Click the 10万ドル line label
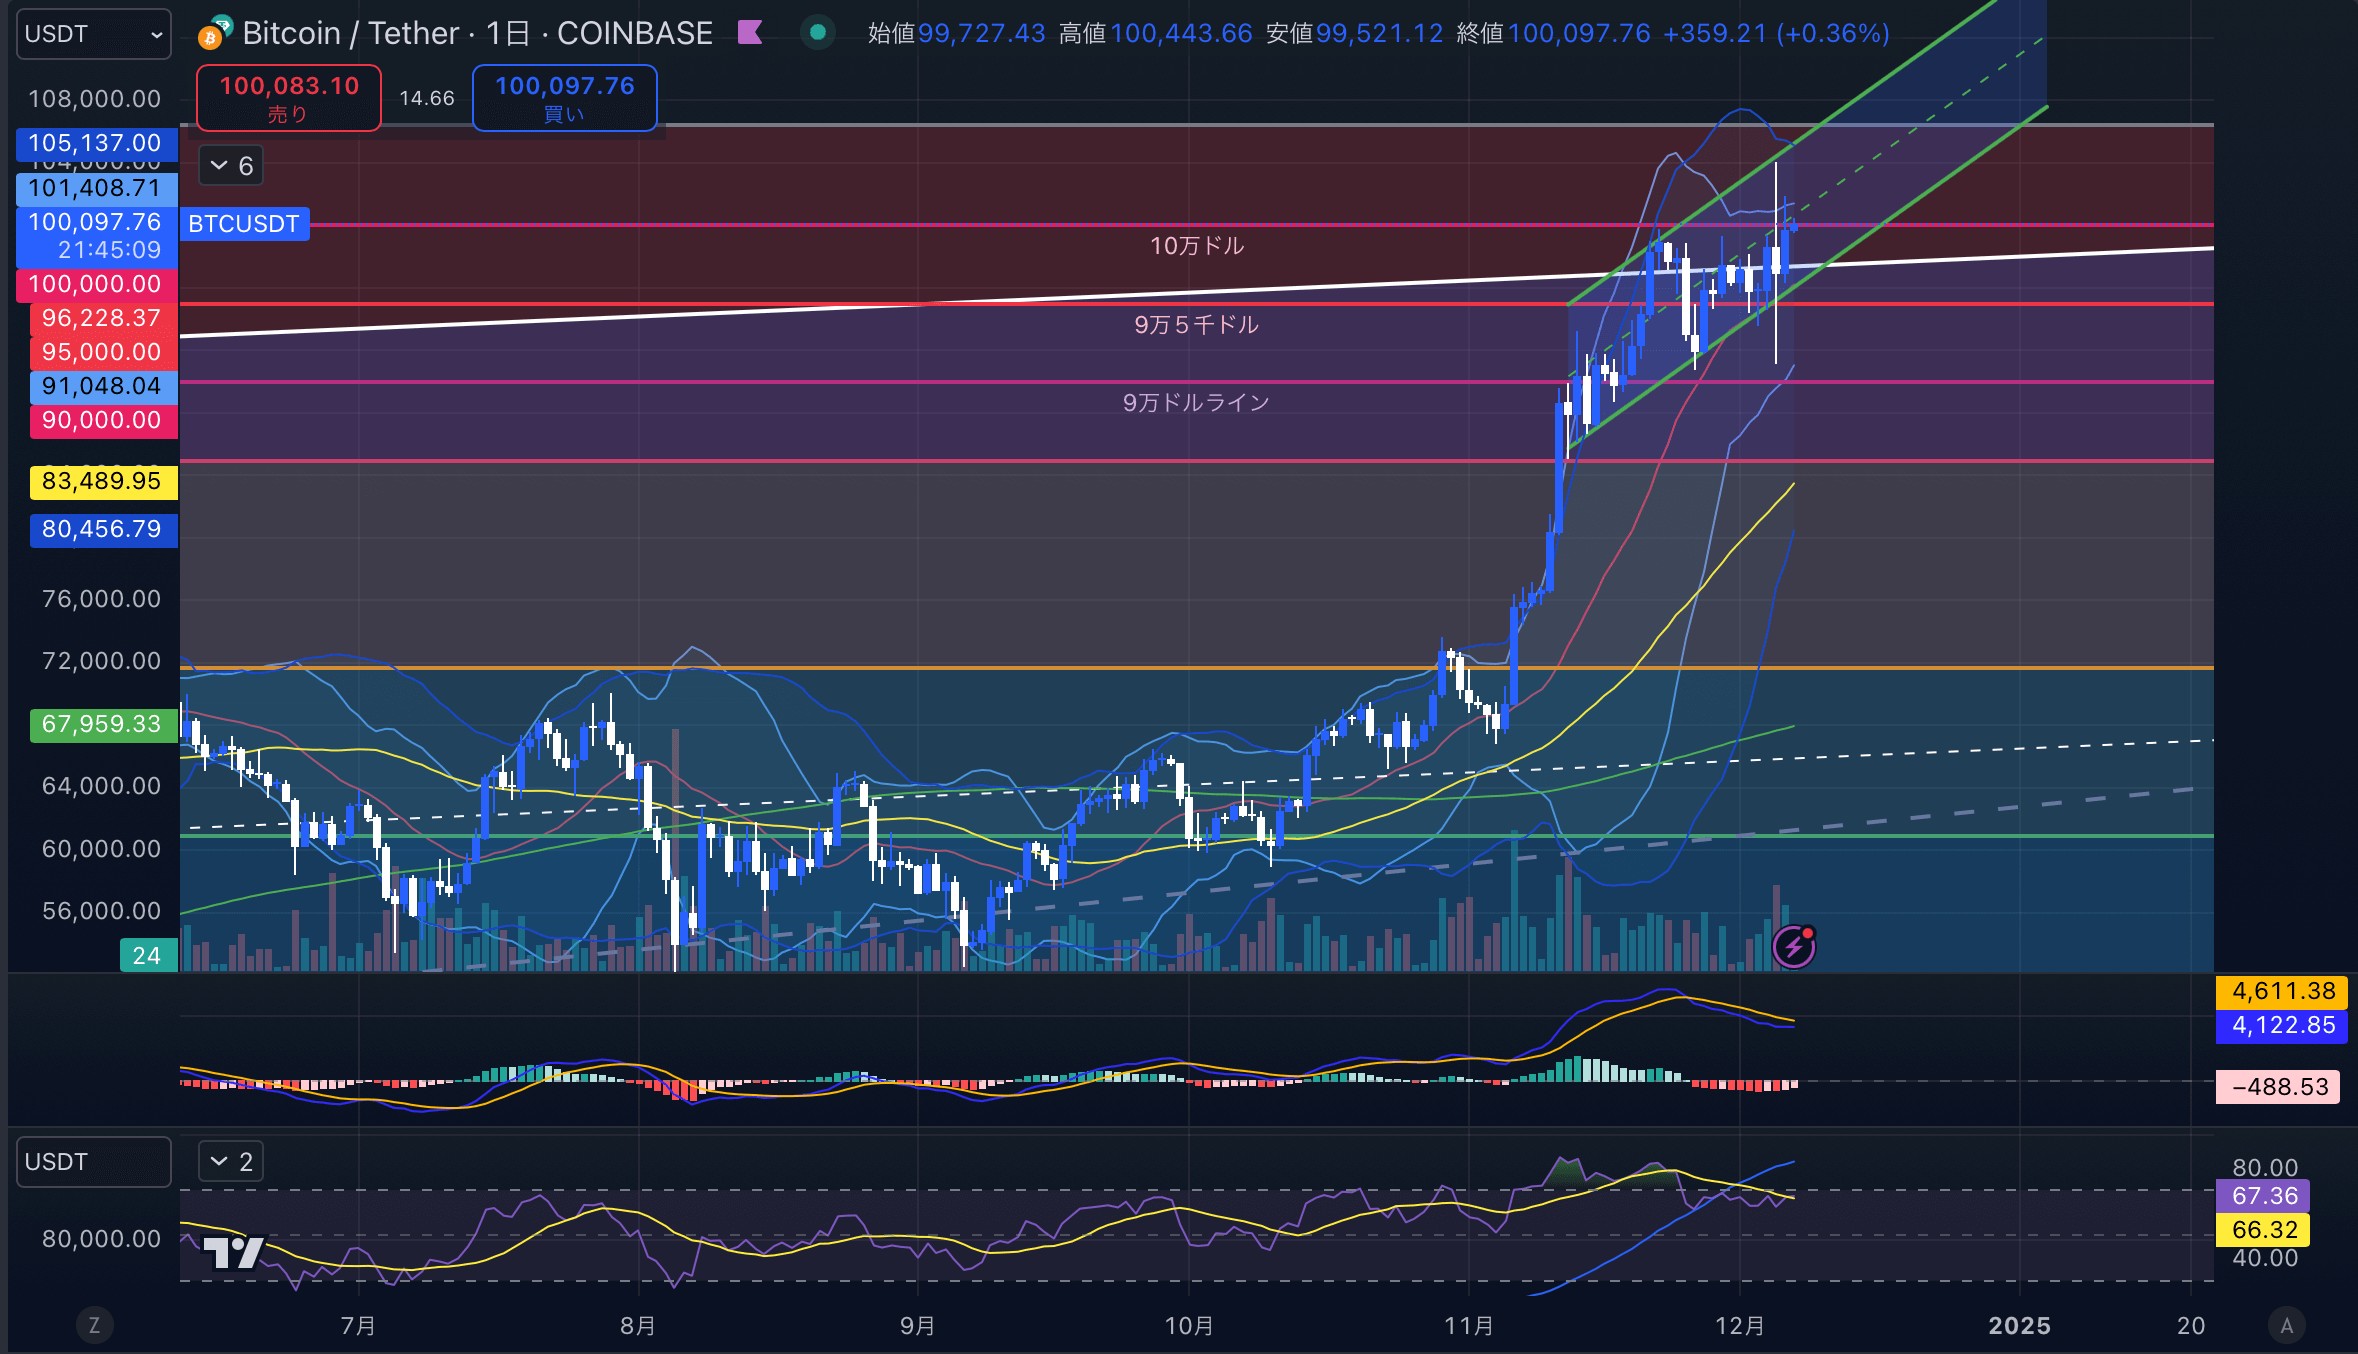 1197,246
